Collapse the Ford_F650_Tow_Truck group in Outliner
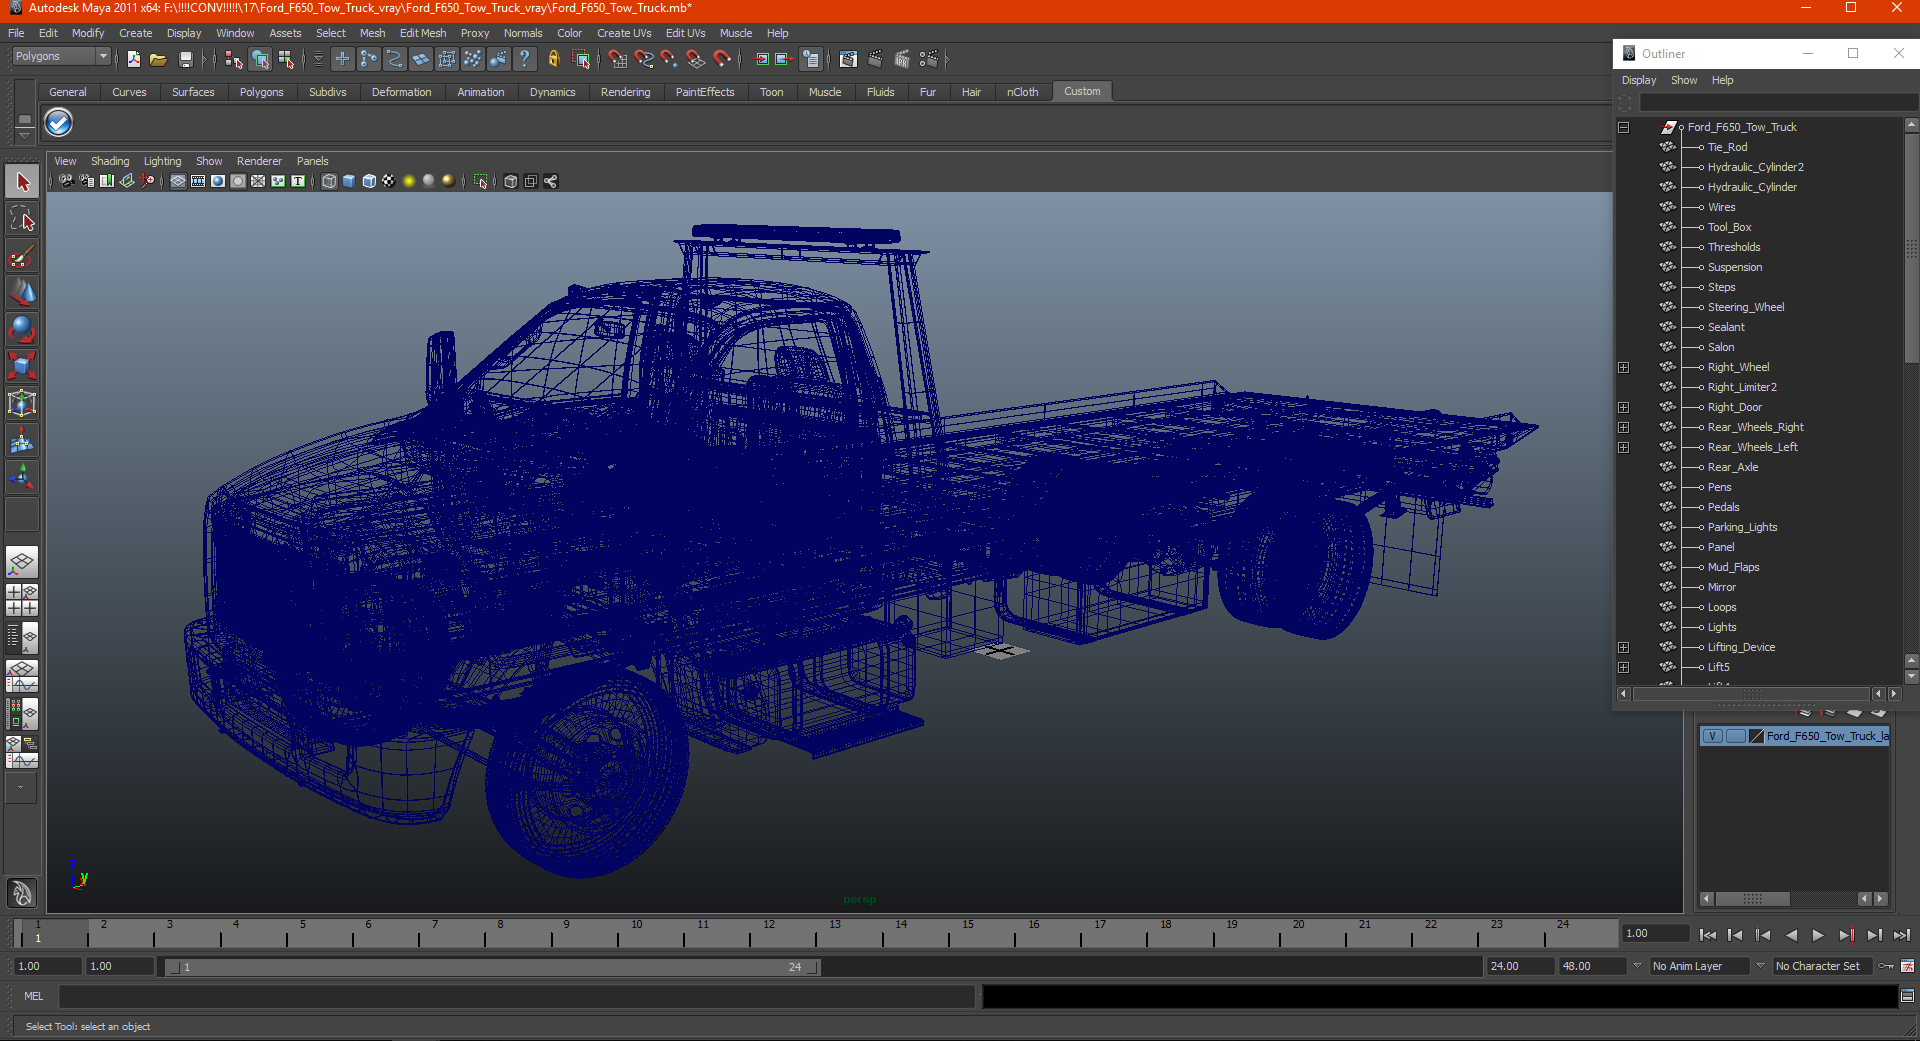The image size is (1920, 1041). click(1624, 127)
